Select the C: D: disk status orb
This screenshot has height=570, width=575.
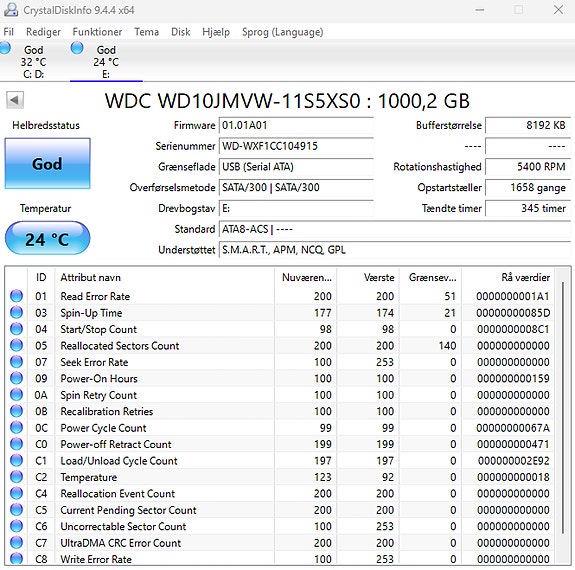(5, 48)
